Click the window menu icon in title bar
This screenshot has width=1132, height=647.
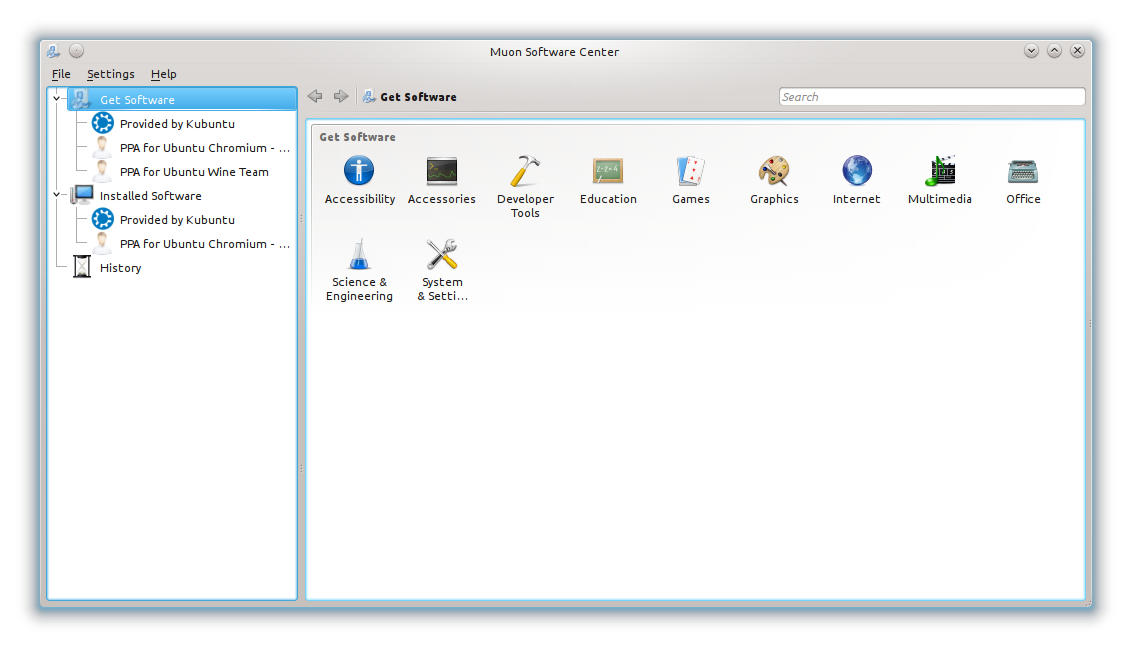53,51
